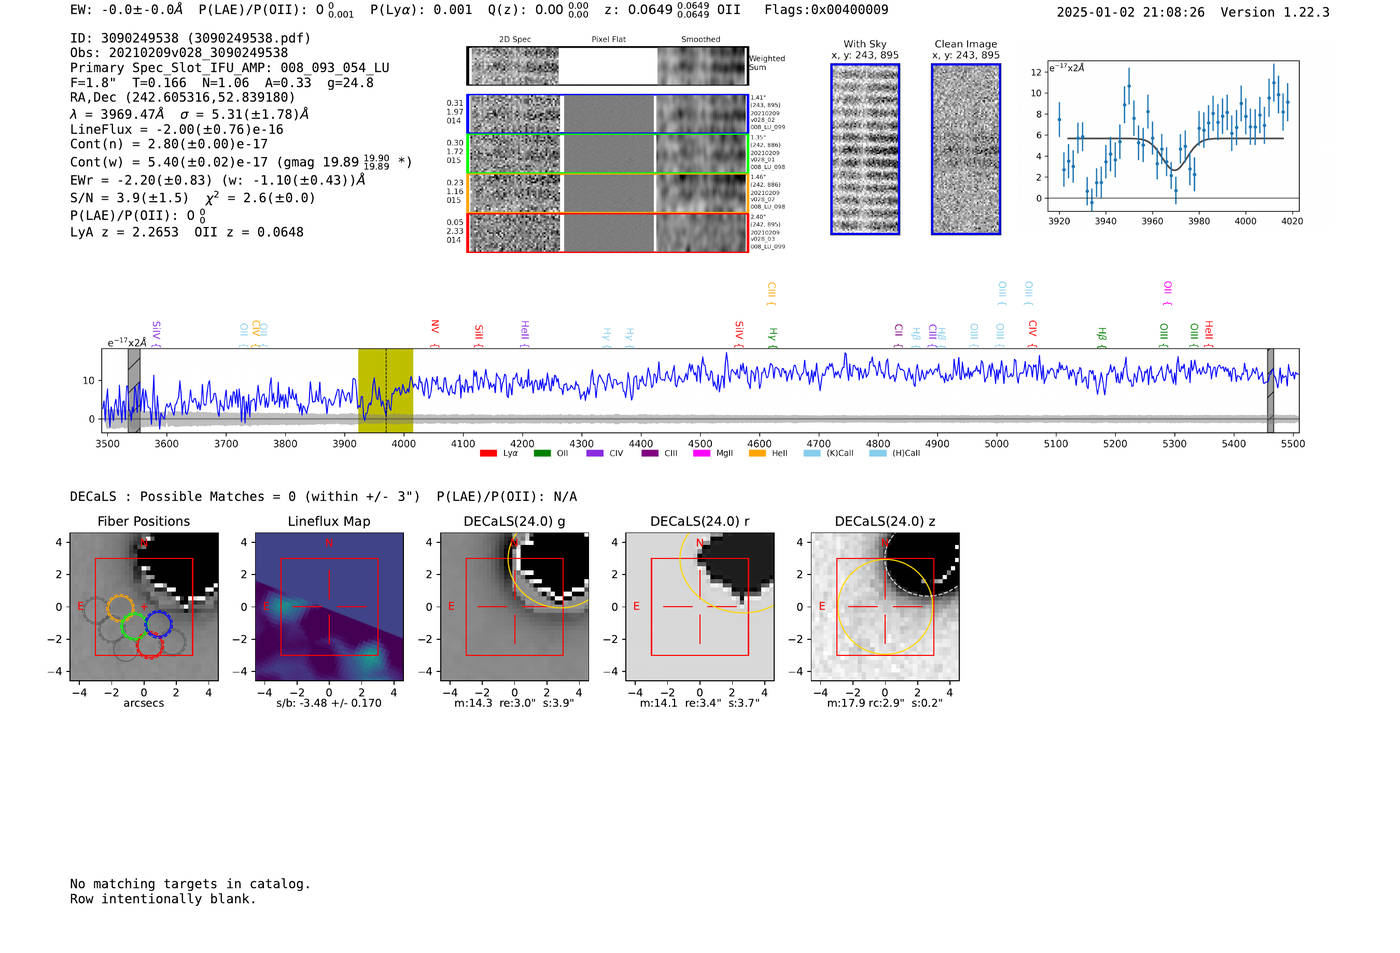Open the With Sky cutout image
1400x953 pixels.
(x=865, y=149)
